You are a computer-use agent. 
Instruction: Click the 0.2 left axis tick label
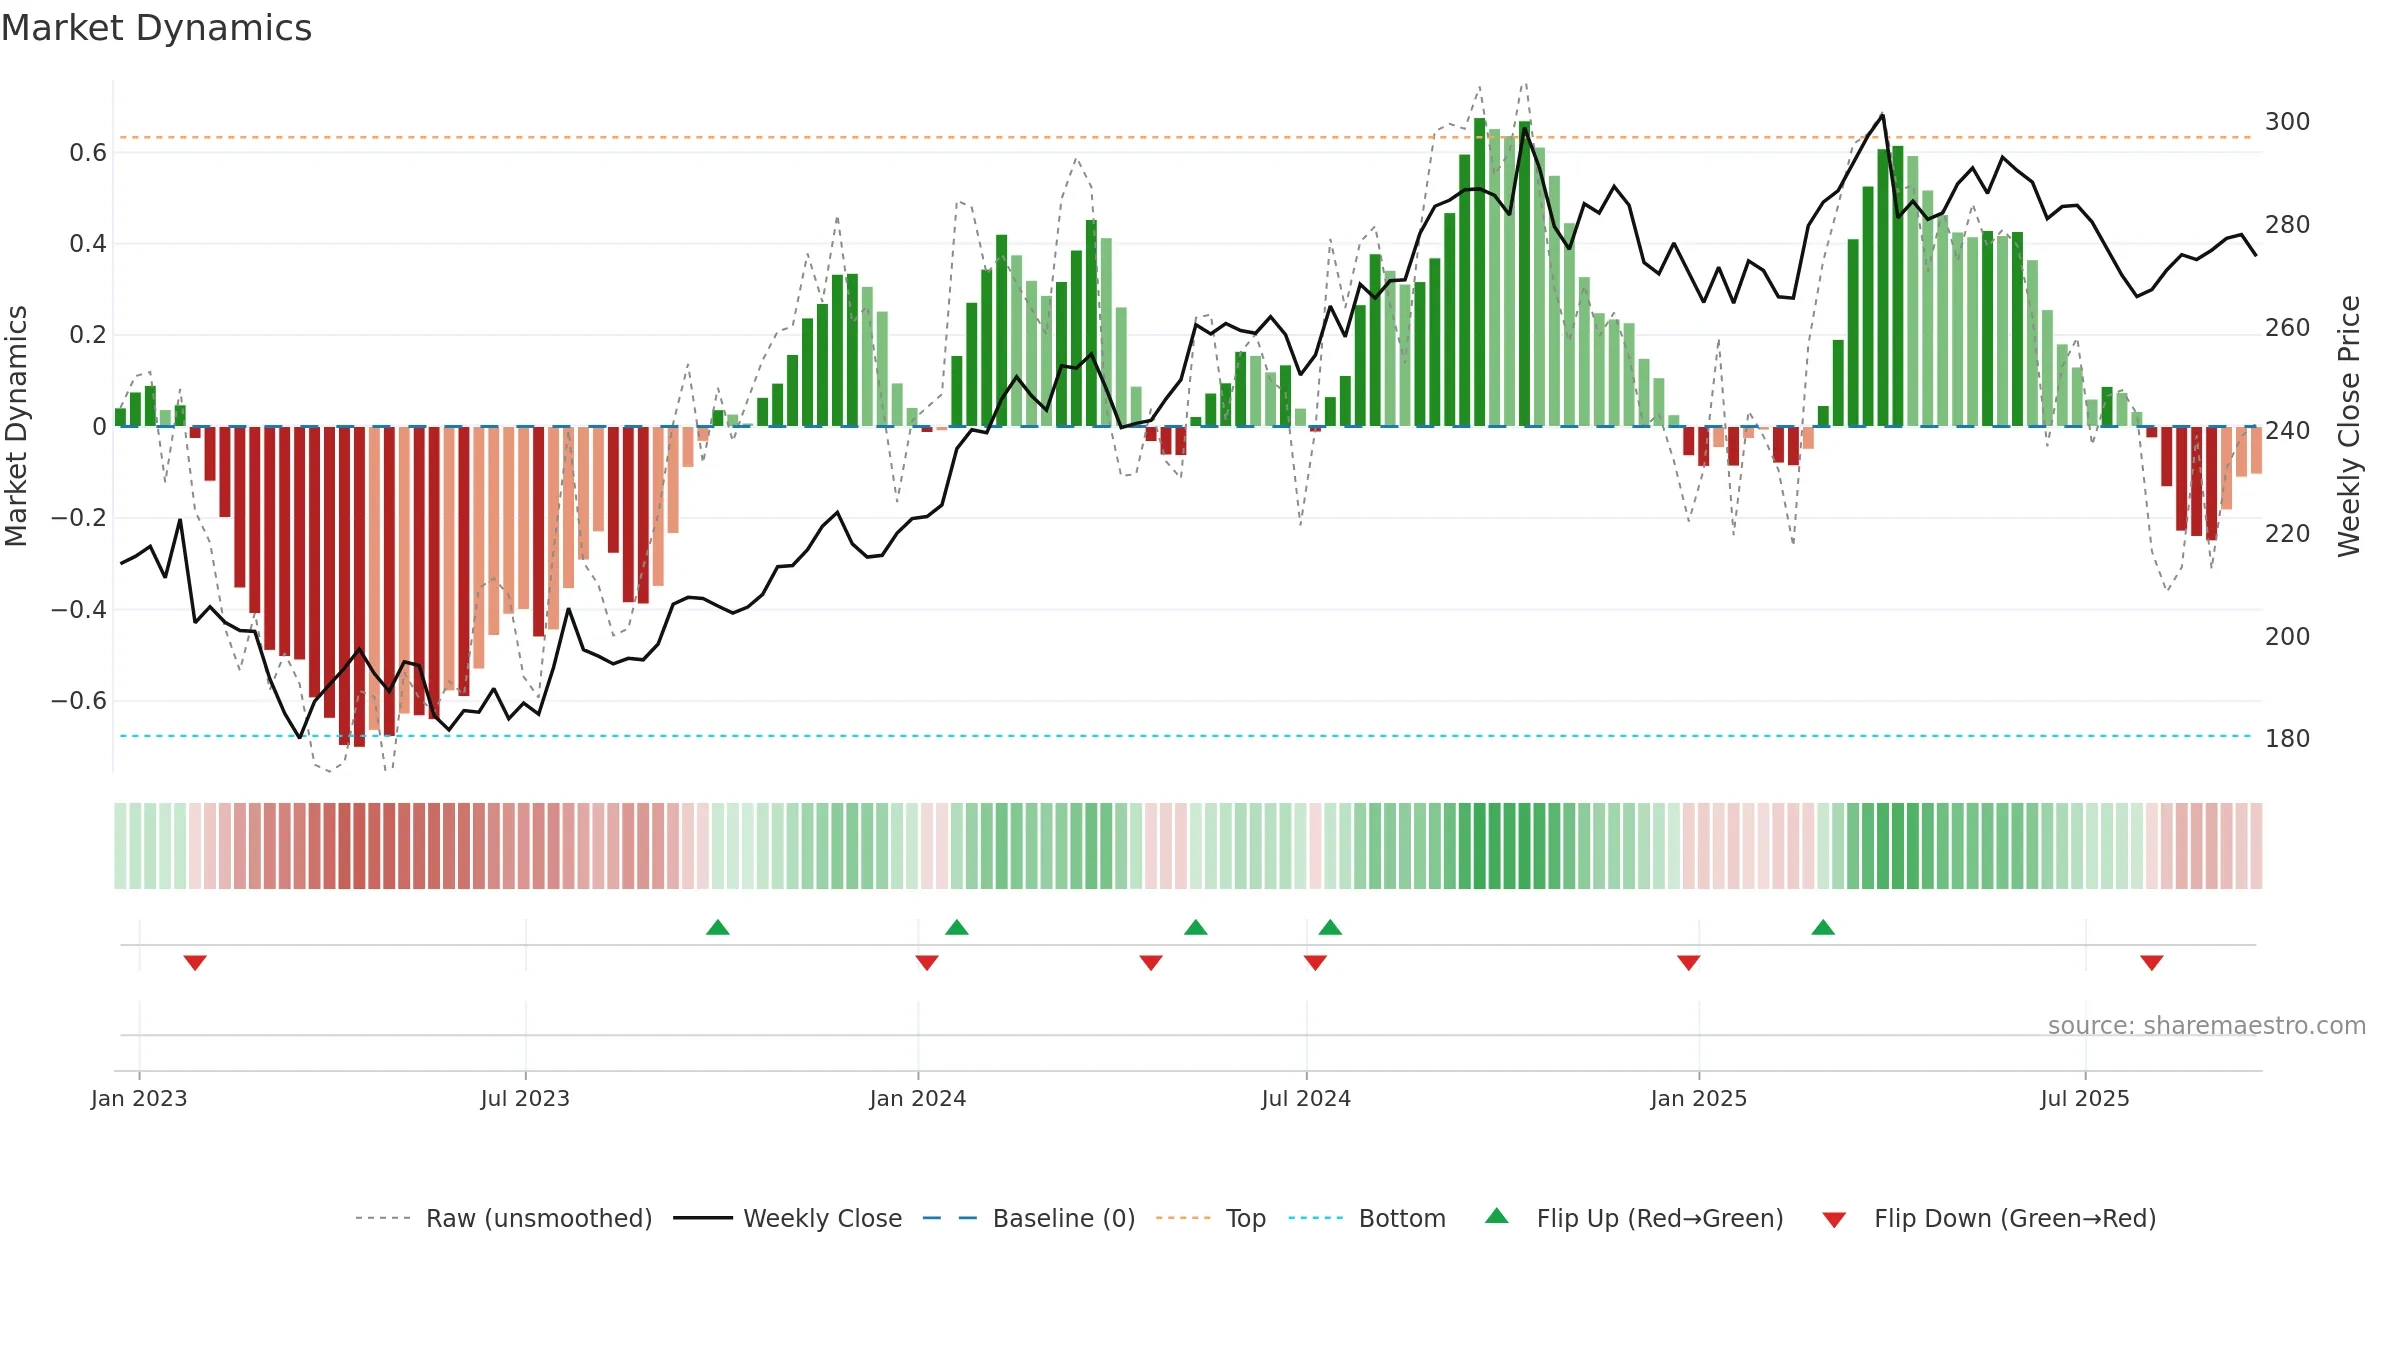[88, 335]
